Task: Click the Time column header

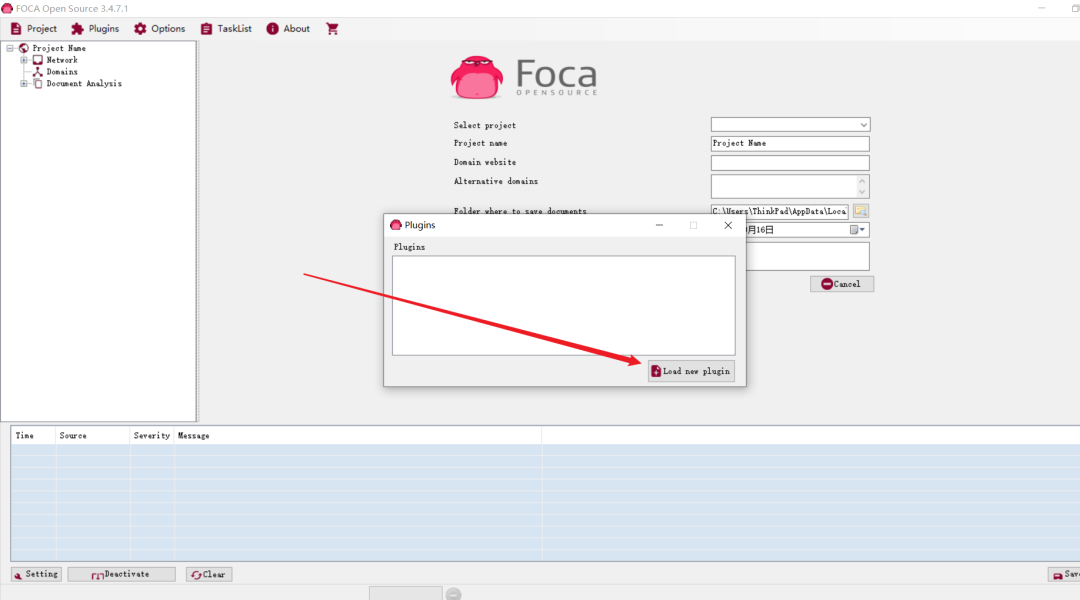Action: (x=33, y=435)
